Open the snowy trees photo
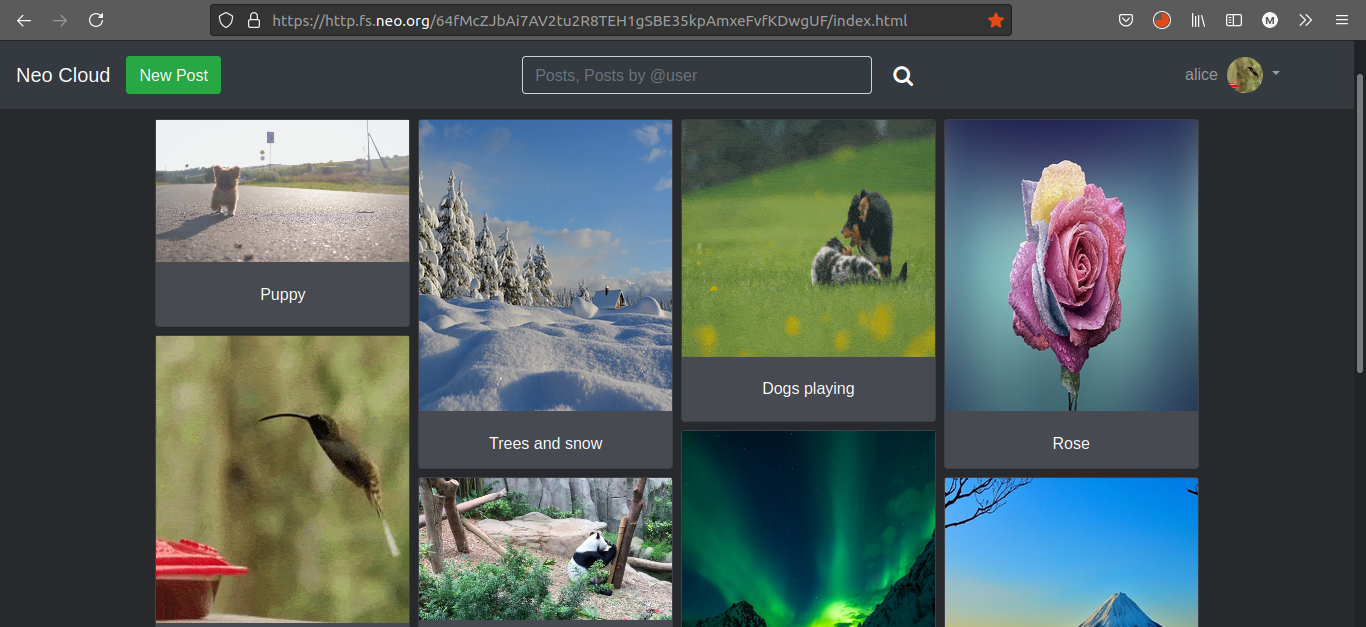 click(545, 265)
